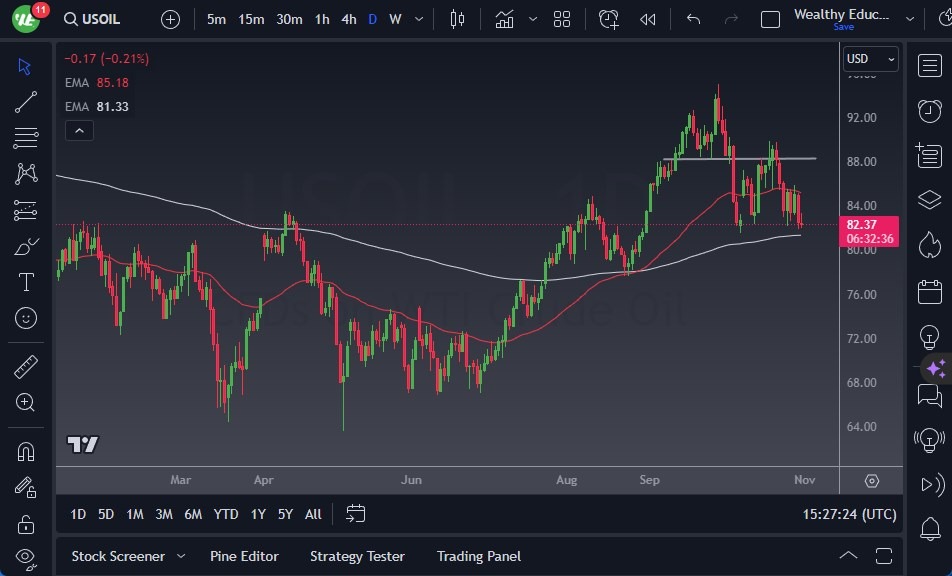Select the text annotation tool
Screen dimensions: 952x576
click(24, 282)
